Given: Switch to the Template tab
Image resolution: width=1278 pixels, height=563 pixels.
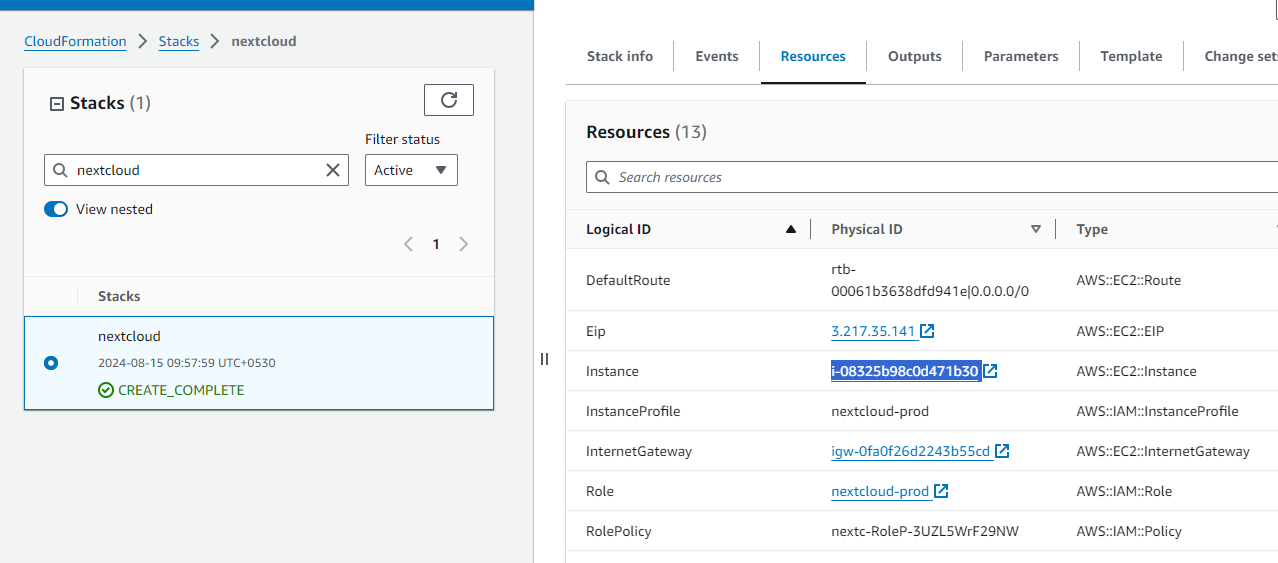Looking at the screenshot, I should tap(1131, 56).
